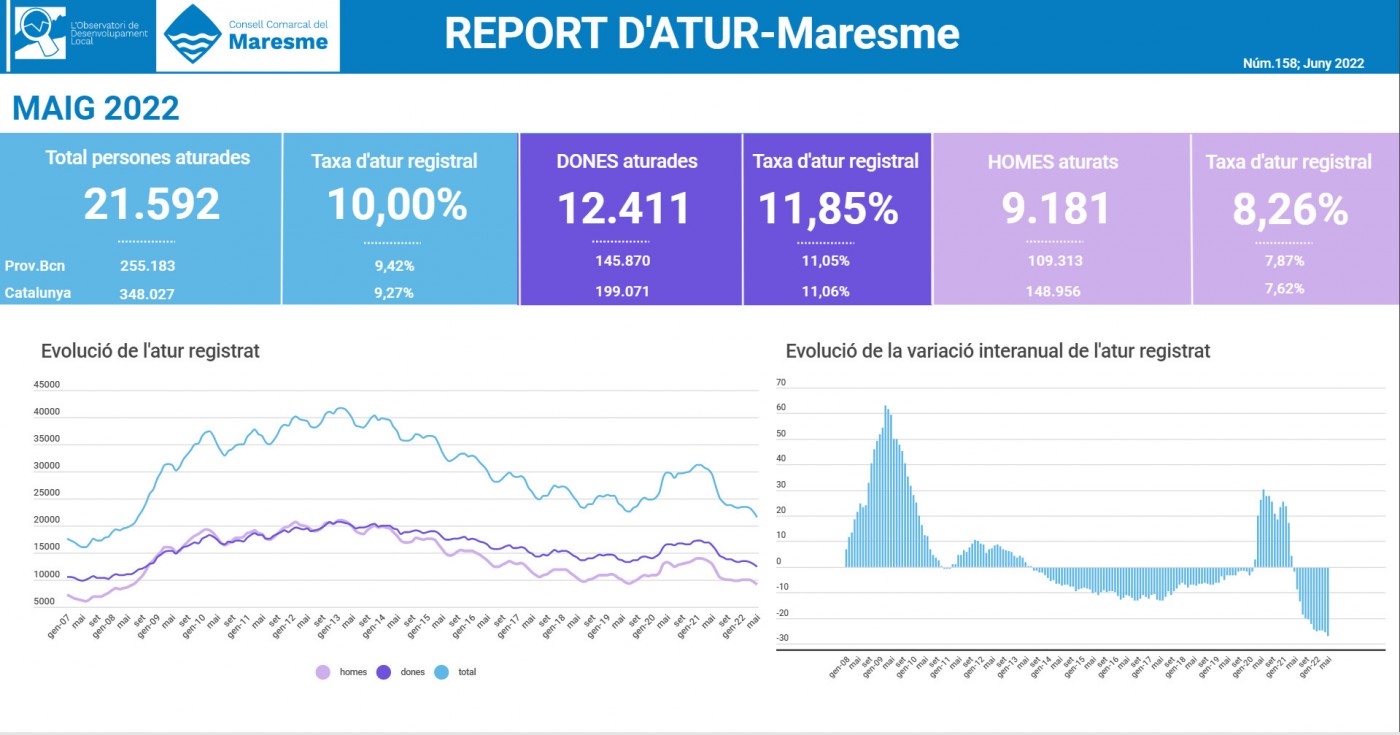The height and width of the screenshot is (735, 1400).
Task: Click the value 199.071 under DONES
Action: coord(623,292)
